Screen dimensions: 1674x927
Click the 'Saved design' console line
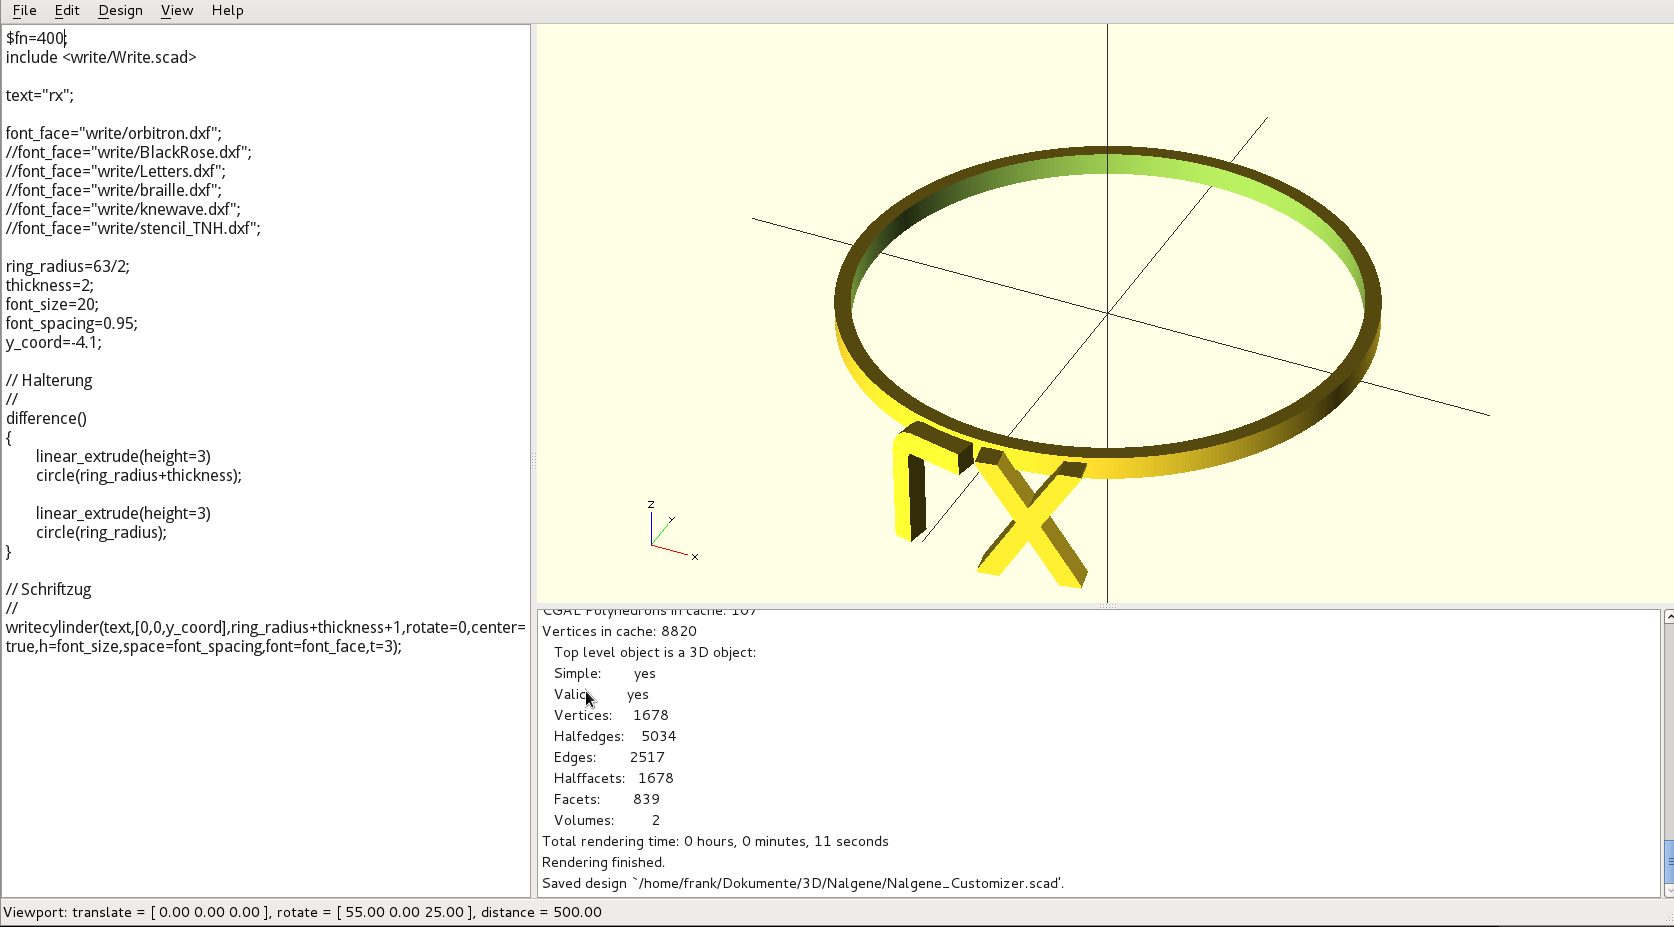(x=803, y=883)
